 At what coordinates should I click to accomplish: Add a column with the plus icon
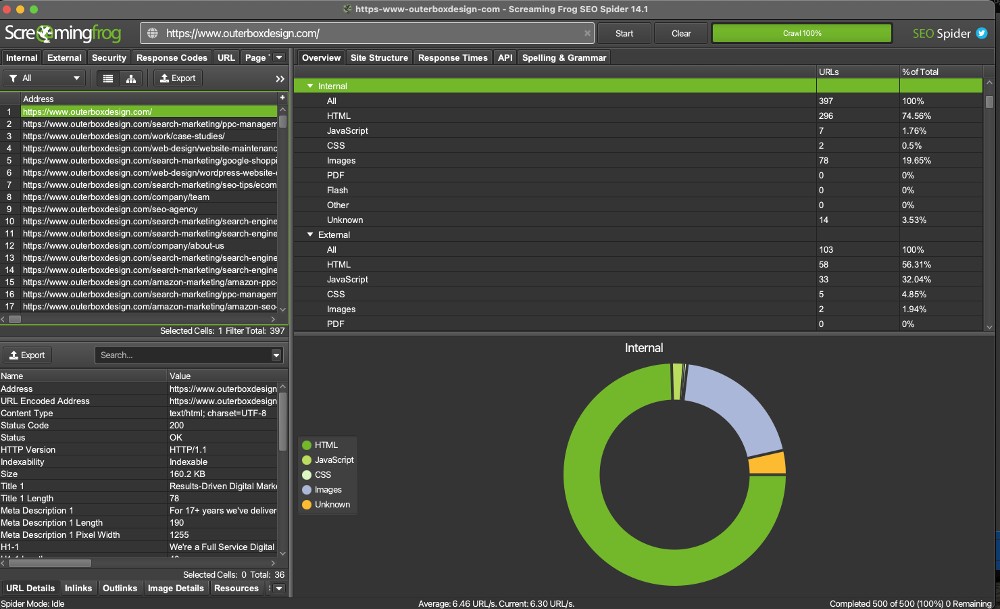tap(282, 98)
